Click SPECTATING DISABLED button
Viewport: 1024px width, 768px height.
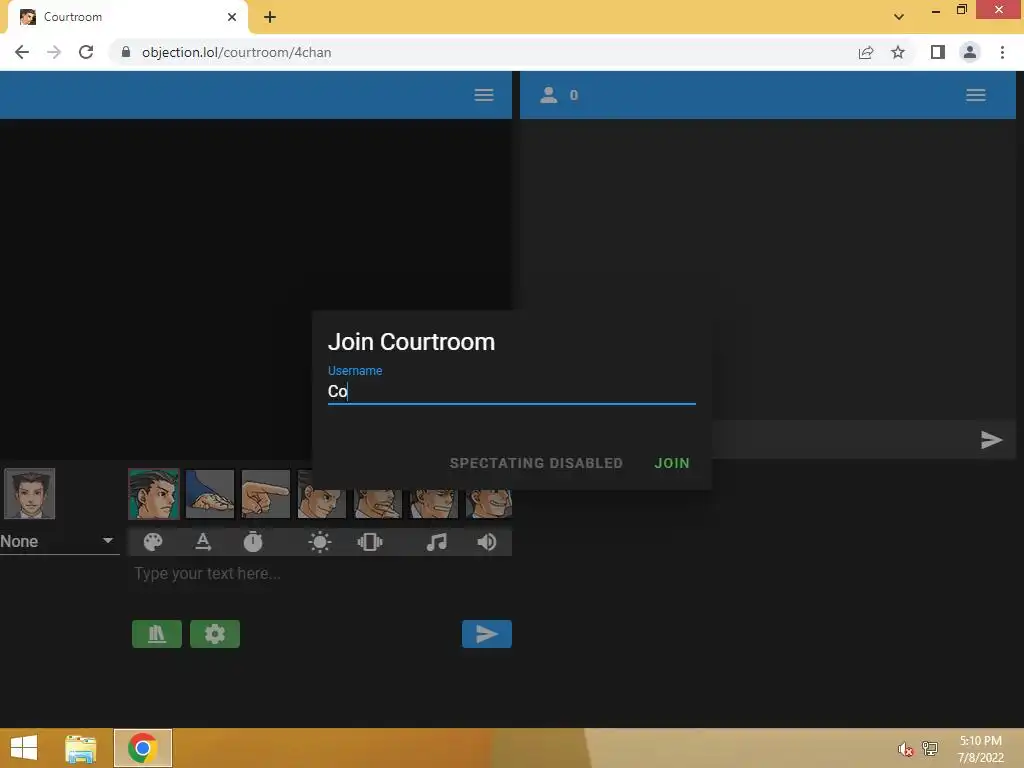536,463
